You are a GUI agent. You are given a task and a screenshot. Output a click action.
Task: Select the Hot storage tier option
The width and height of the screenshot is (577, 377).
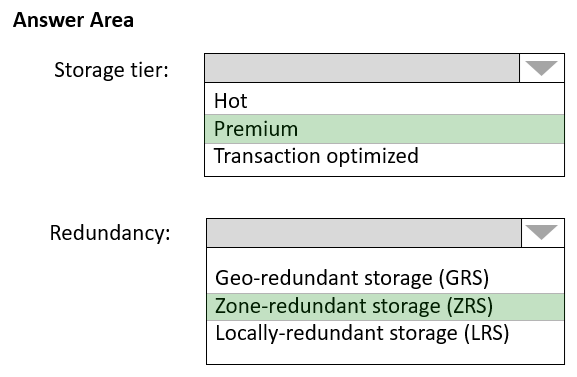tap(385, 100)
